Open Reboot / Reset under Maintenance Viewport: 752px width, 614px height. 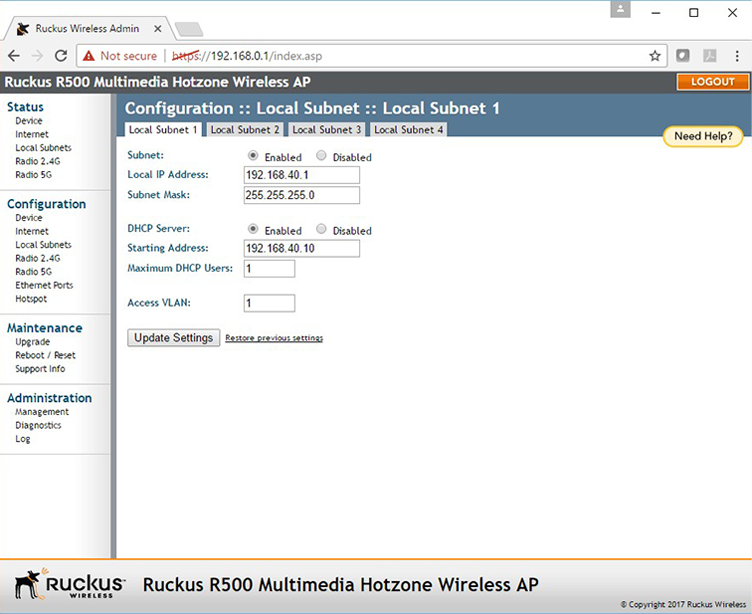(45, 355)
